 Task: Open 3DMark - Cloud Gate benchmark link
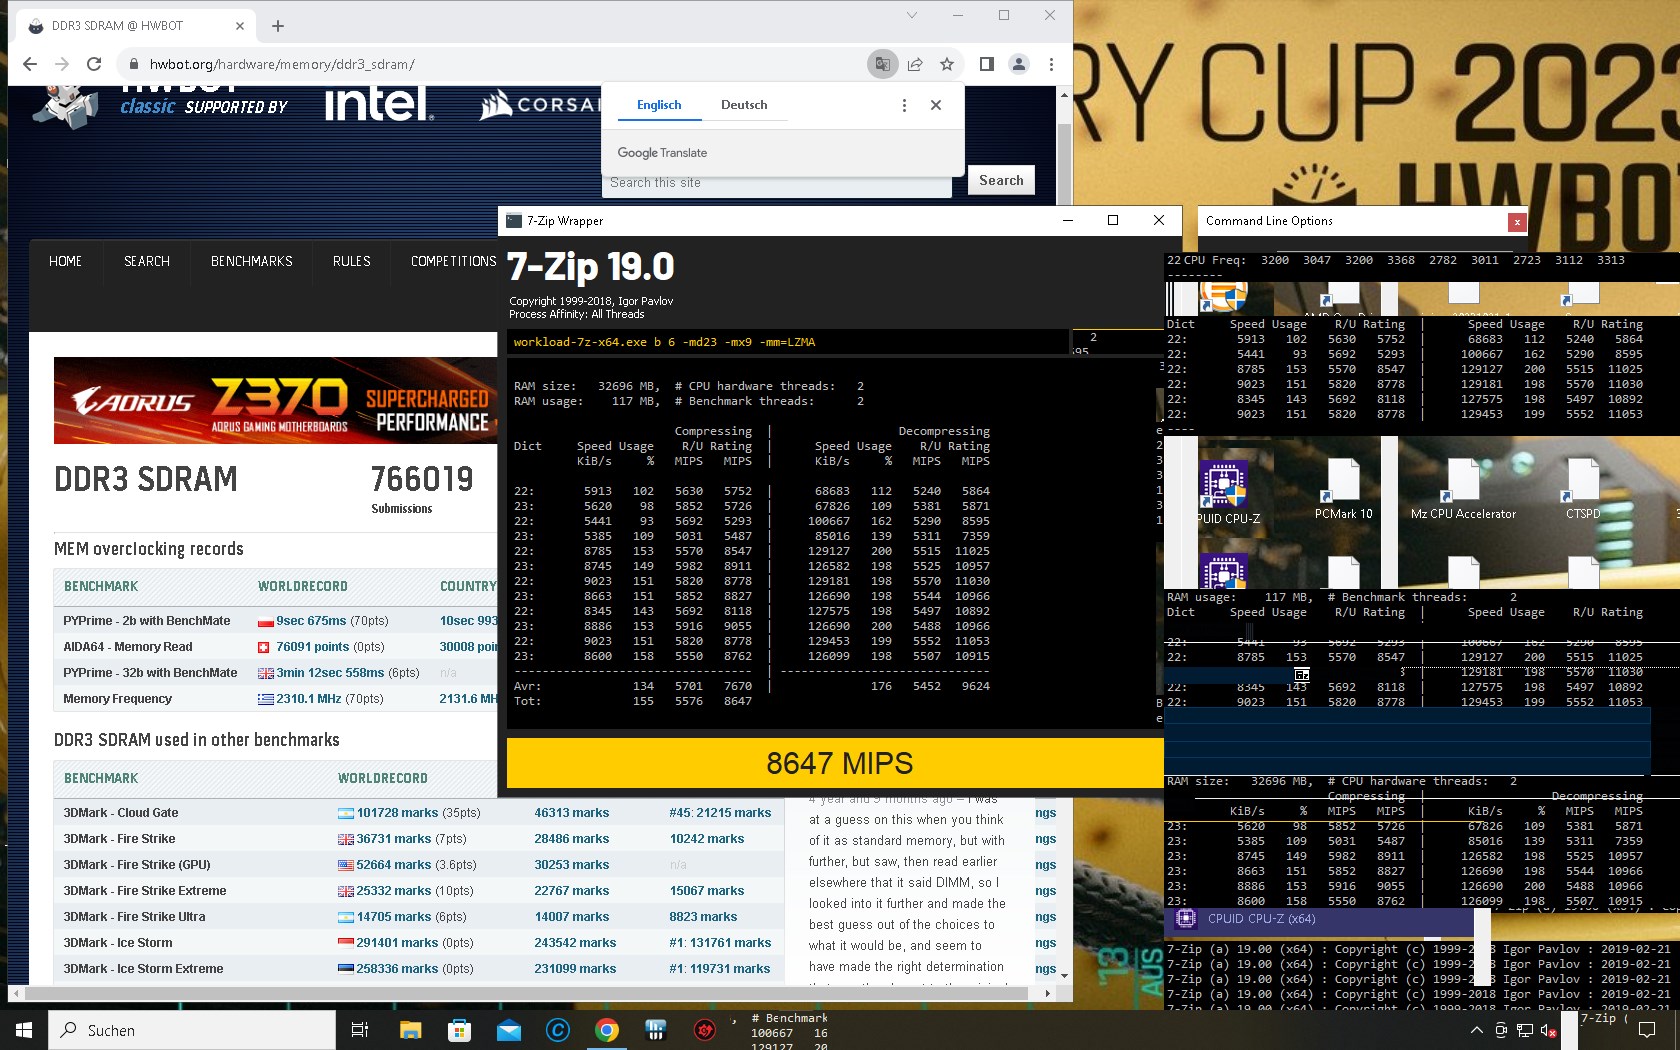pyautogui.click(x=121, y=813)
